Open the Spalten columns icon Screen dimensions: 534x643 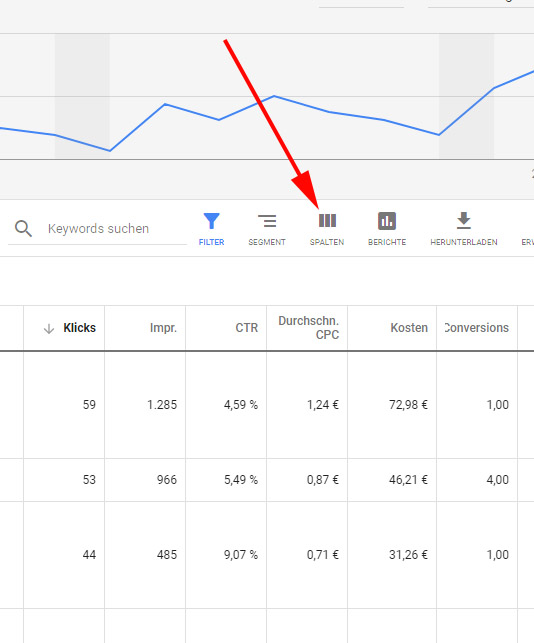click(x=327, y=221)
